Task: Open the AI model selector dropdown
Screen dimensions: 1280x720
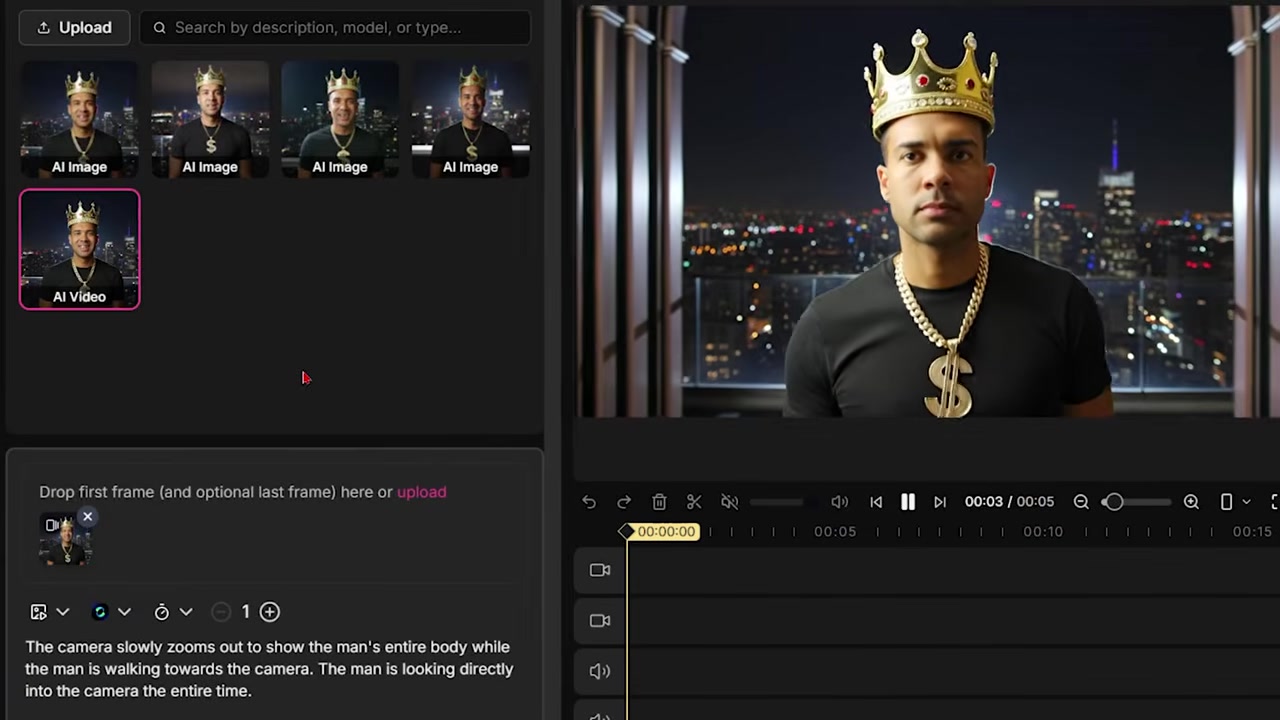Action: tap(111, 612)
